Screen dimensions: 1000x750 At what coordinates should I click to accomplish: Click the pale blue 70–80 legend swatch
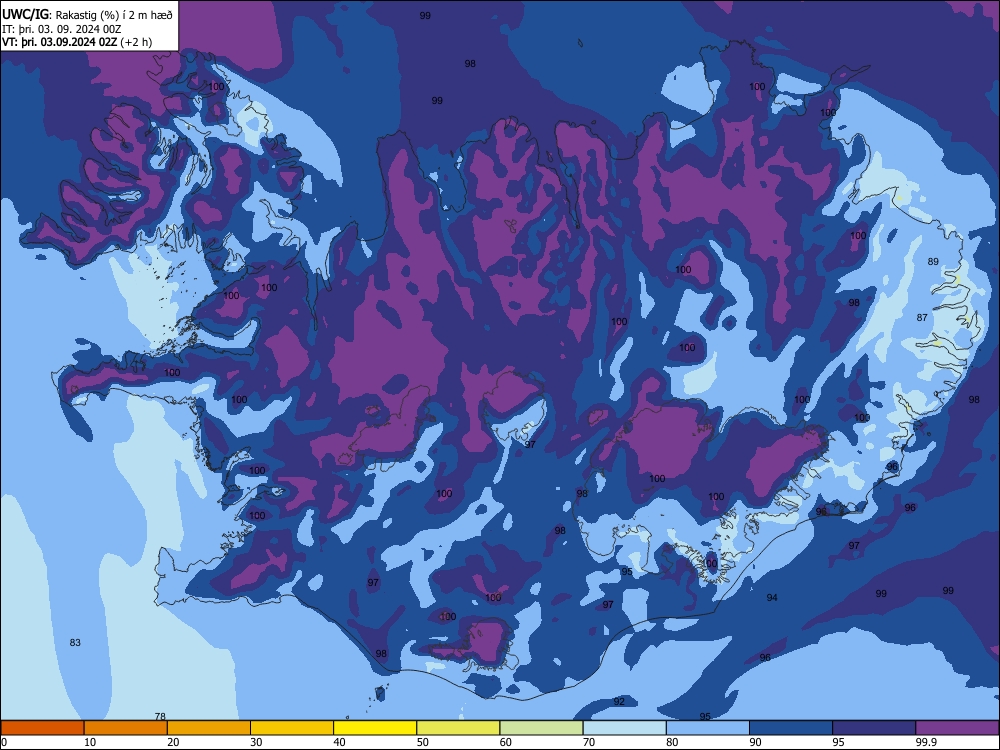point(624,728)
